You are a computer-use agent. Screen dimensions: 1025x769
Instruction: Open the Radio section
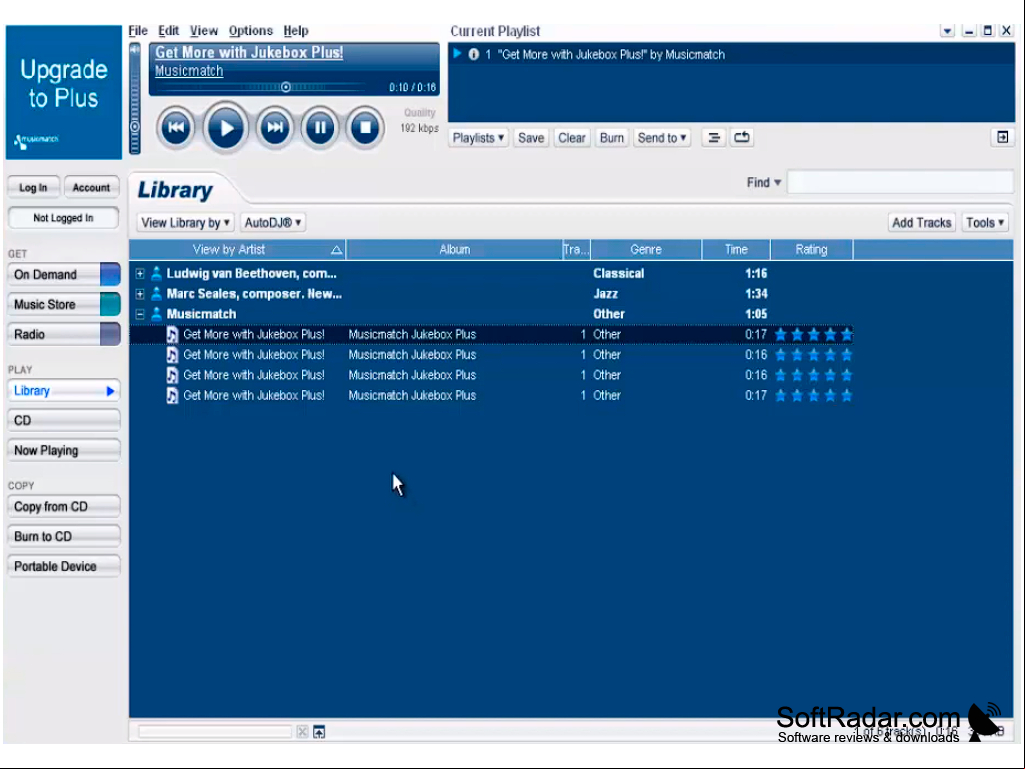[x=63, y=335]
